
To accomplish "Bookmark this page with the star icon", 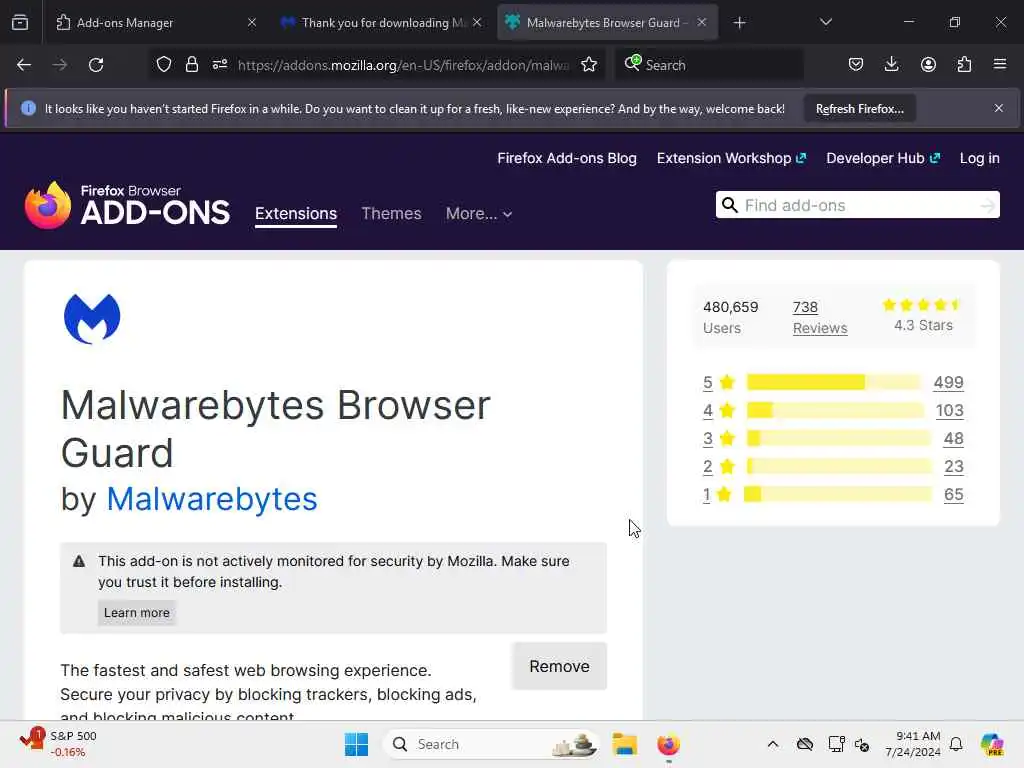I will tap(589, 64).
